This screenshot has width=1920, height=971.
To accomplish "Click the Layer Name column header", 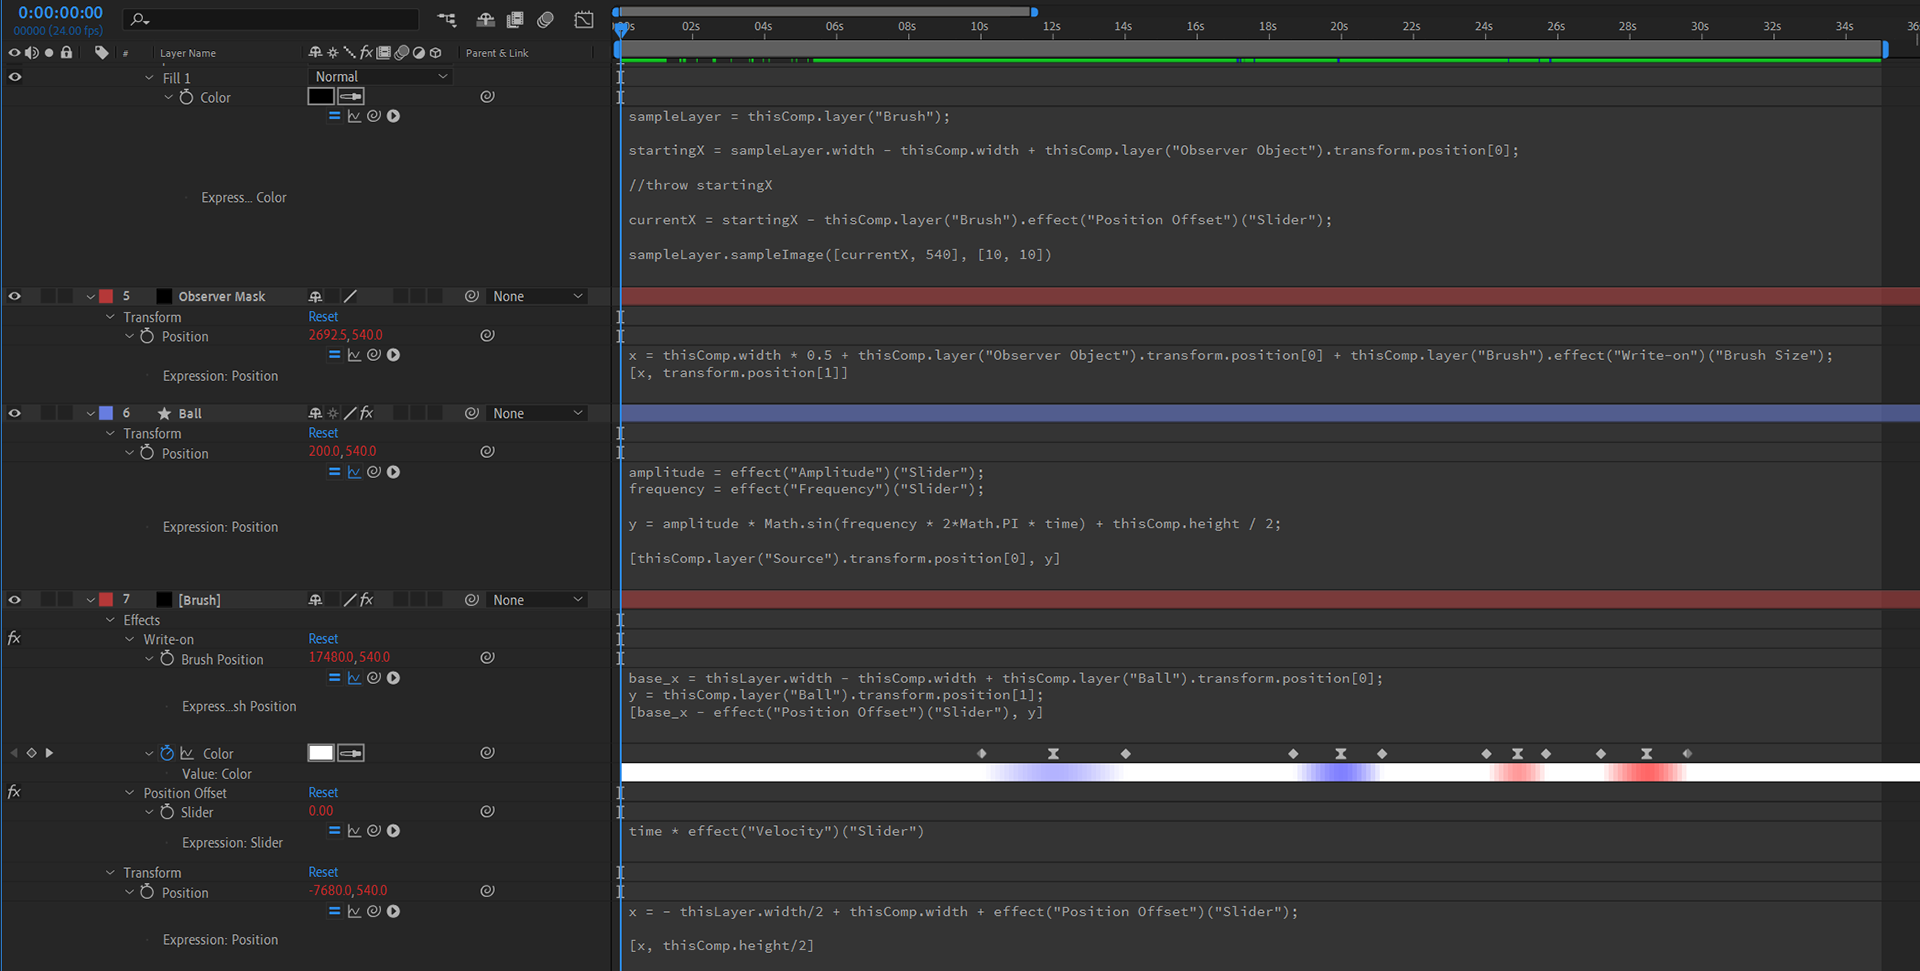I will 188,53.
